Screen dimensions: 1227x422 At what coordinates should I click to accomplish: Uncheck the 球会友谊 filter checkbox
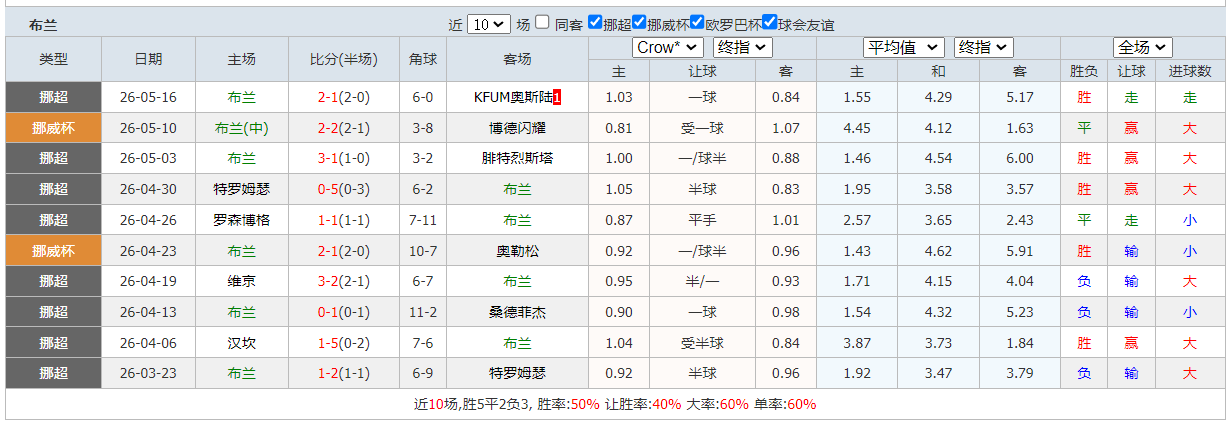769,22
